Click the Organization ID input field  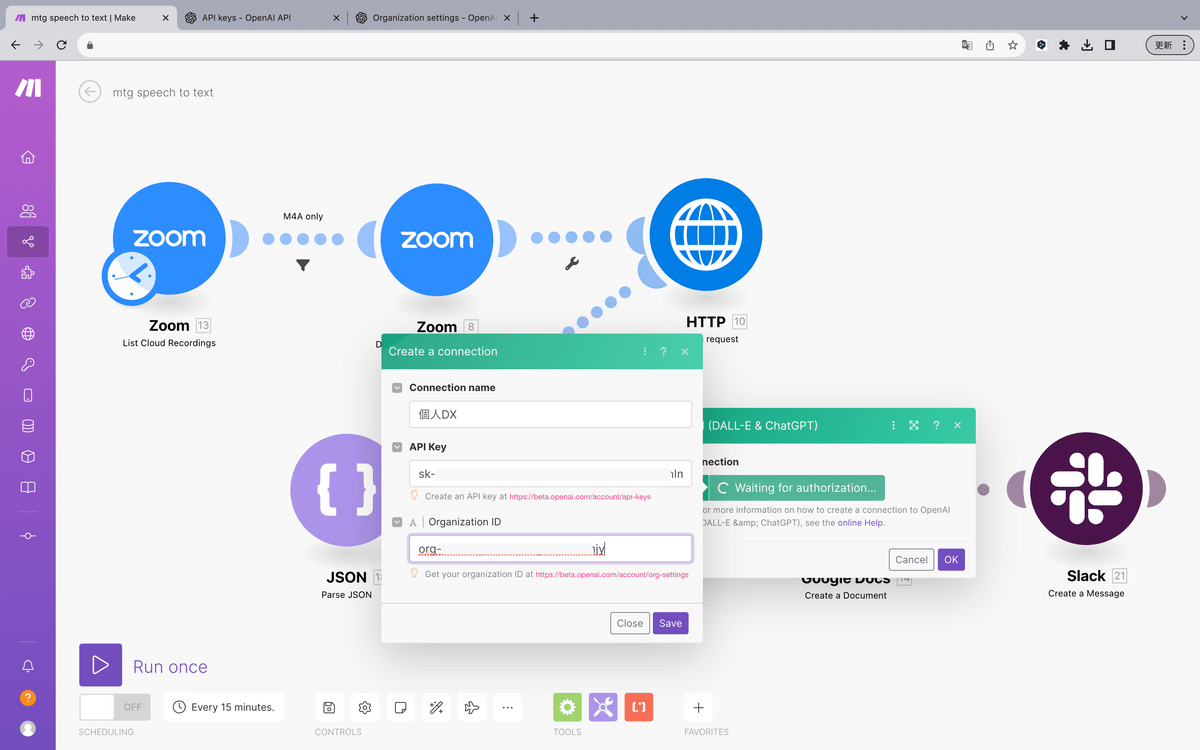click(x=550, y=548)
